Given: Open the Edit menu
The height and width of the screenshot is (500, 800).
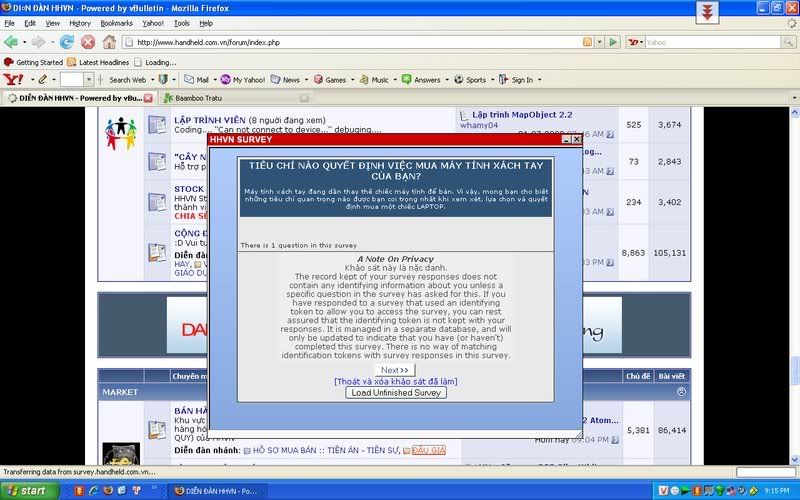Looking at the screenshot, I should pos(30,23).
